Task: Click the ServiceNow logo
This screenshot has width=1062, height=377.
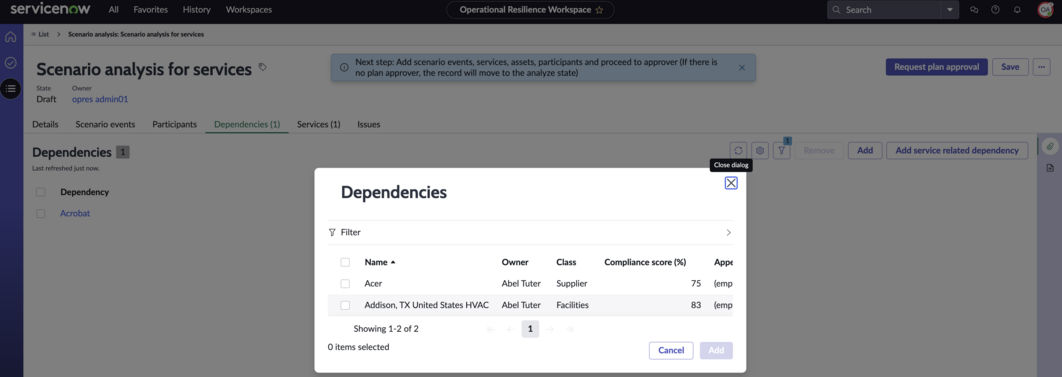Action: pyautogui.click(x=49, y=9)
